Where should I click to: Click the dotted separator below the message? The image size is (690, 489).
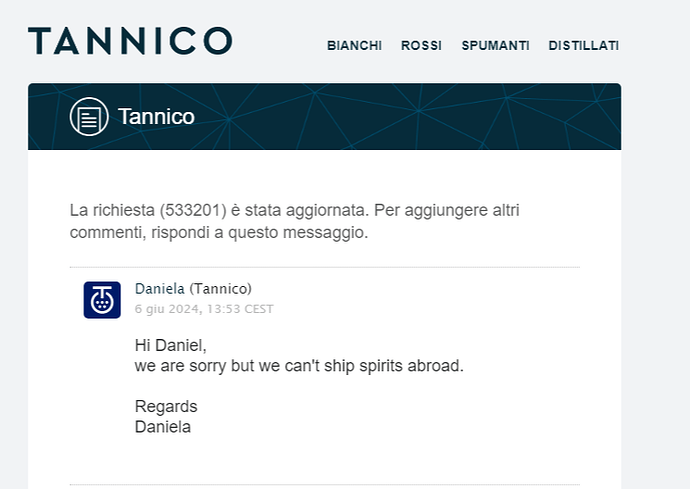click(x=325, y=485)
